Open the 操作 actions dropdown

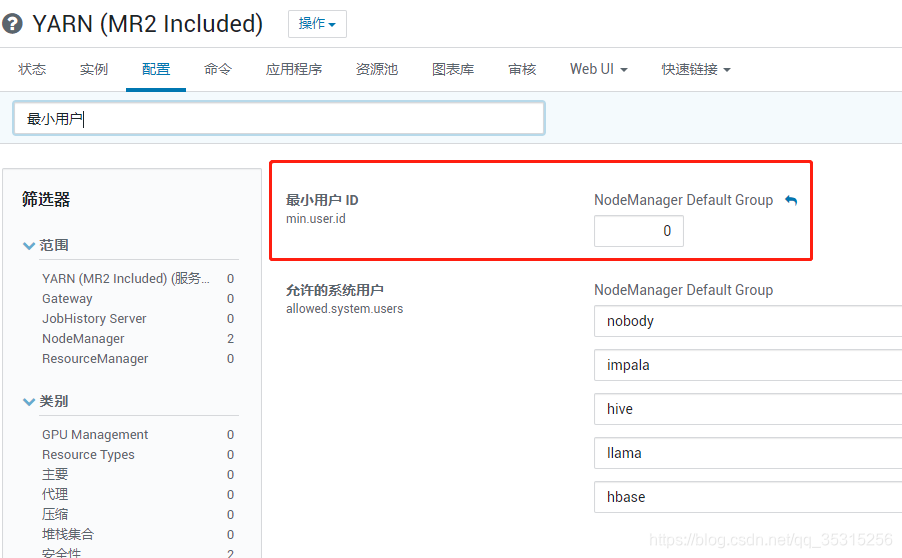tap(317, 24)
